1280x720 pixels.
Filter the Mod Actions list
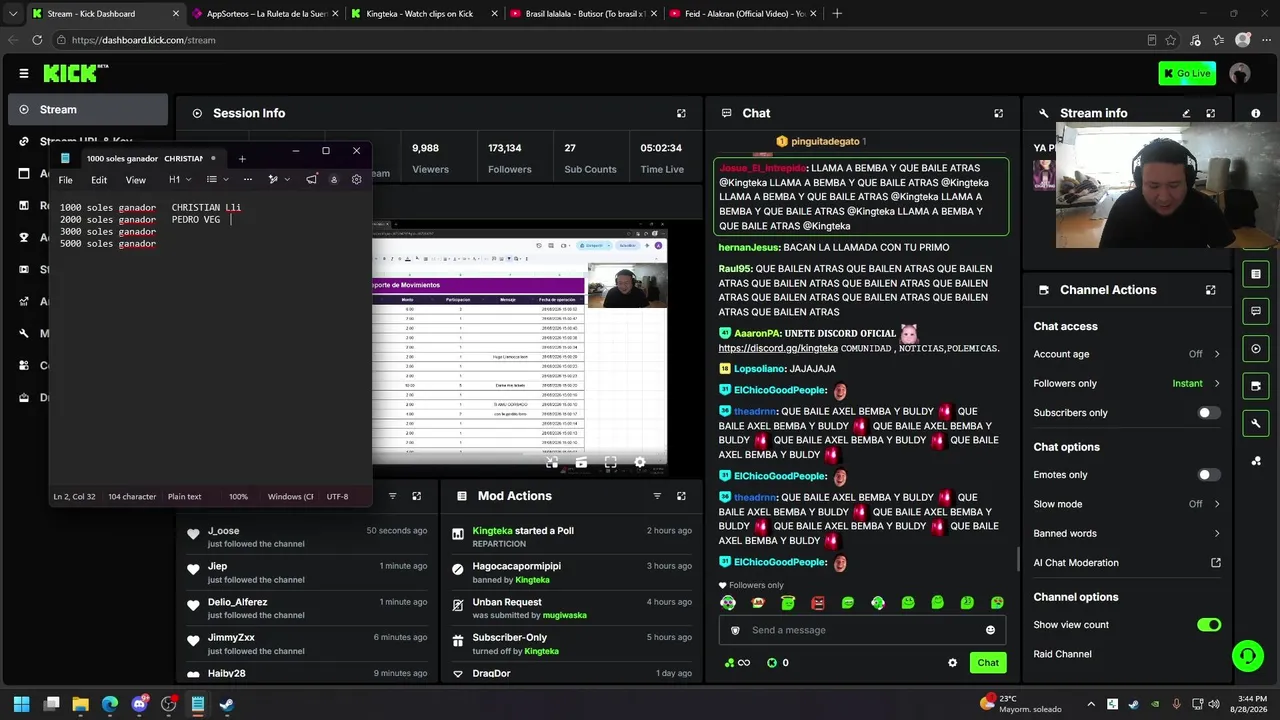coord(657,496)
